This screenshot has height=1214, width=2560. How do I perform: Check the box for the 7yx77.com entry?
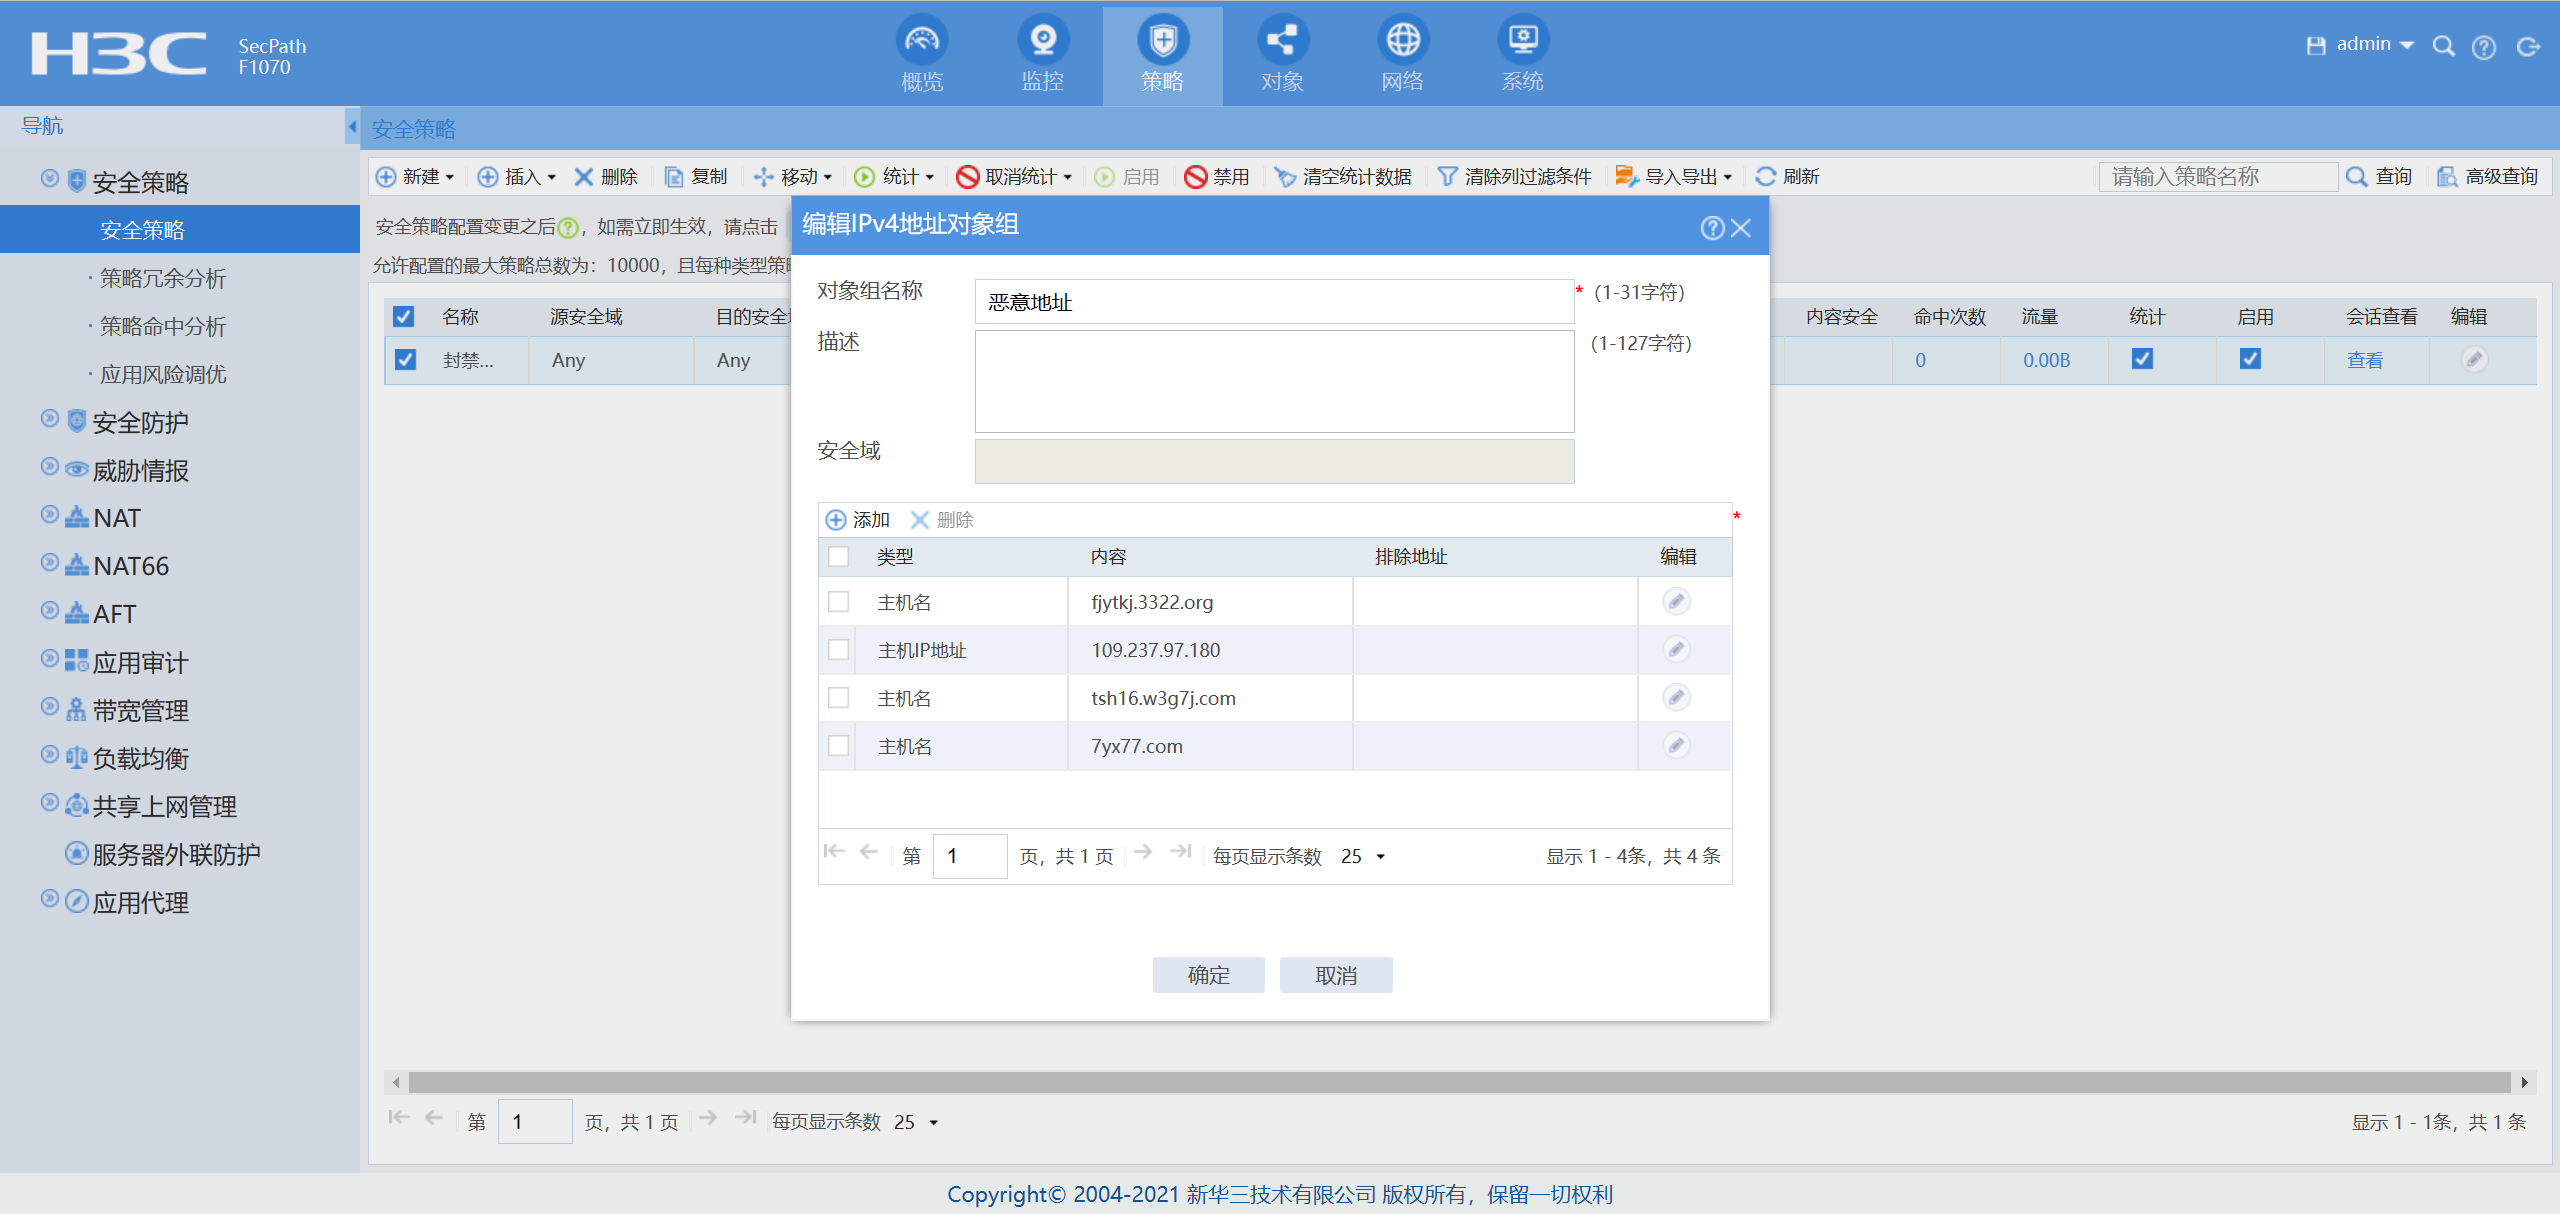click(x=839, y=746)
